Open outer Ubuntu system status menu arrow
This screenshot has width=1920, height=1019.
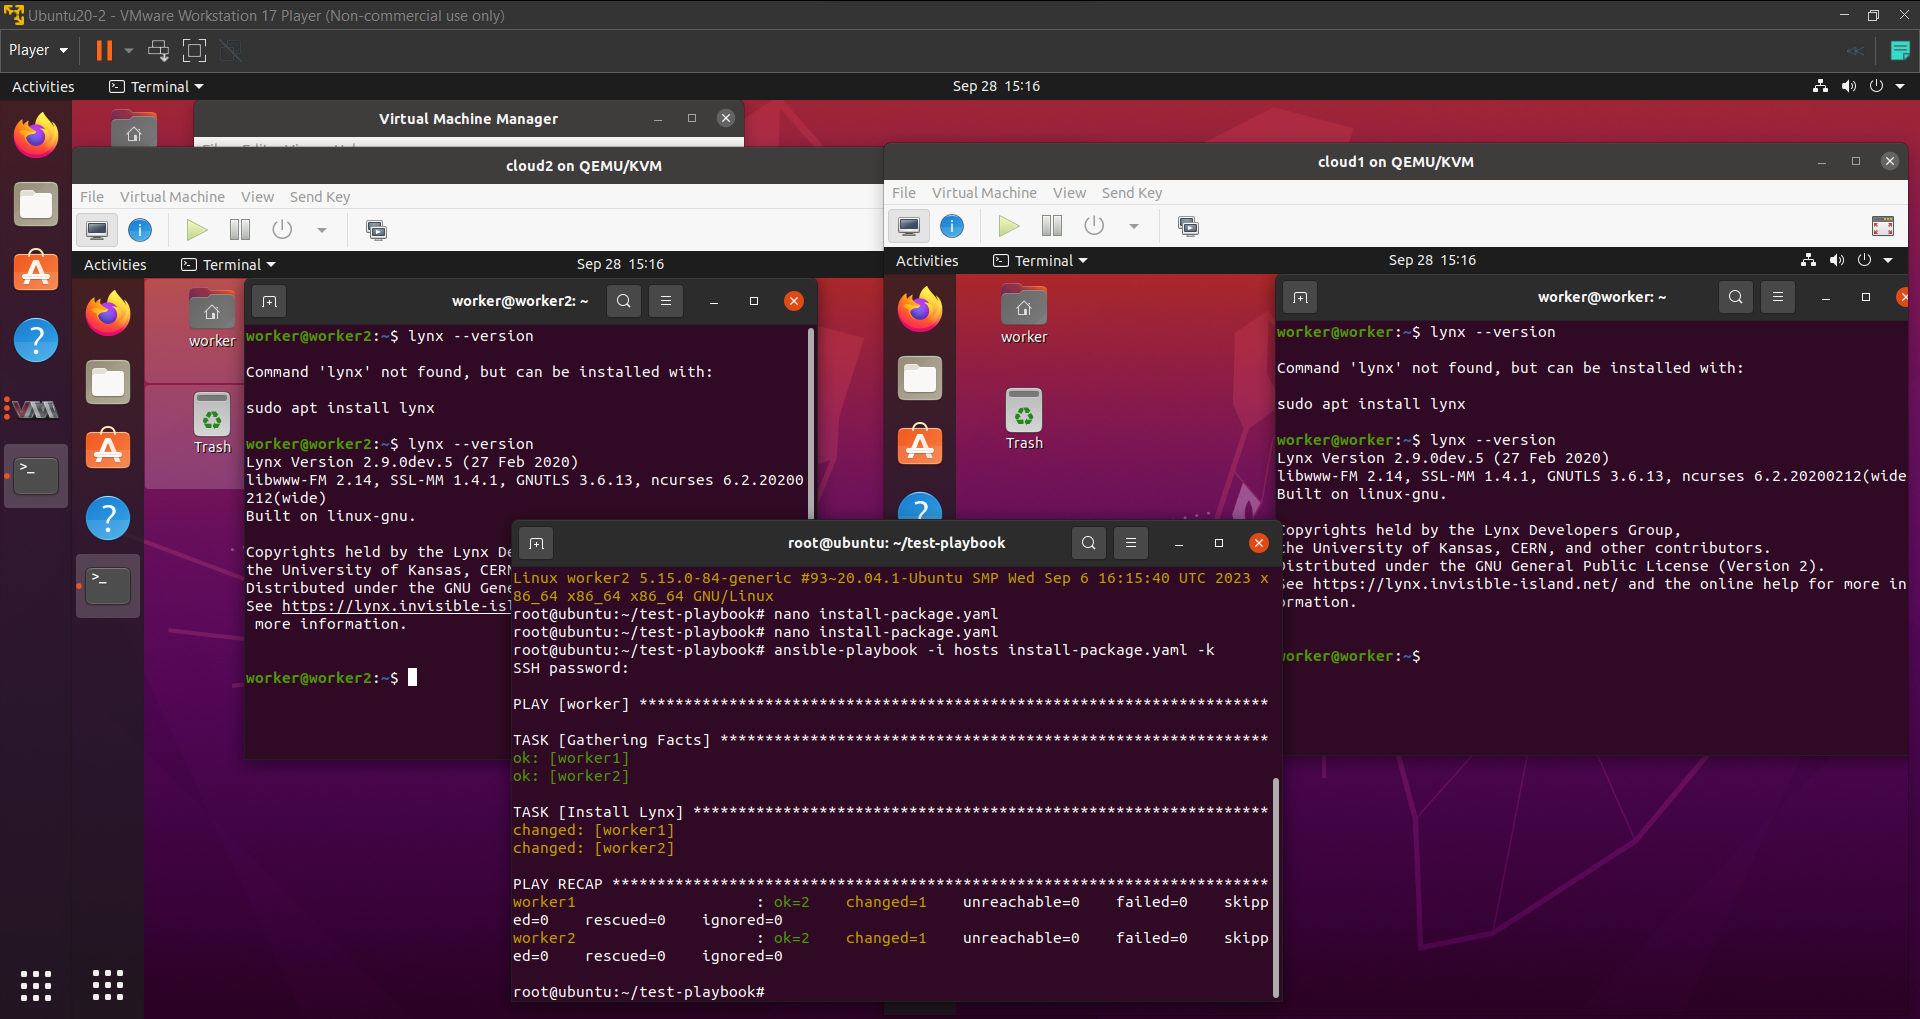pos(1900,86)
